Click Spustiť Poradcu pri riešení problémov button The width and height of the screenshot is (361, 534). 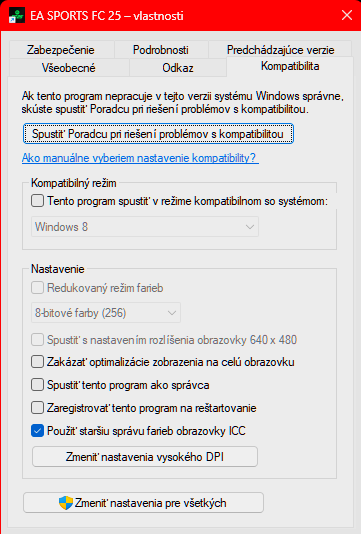pos(158,134)
